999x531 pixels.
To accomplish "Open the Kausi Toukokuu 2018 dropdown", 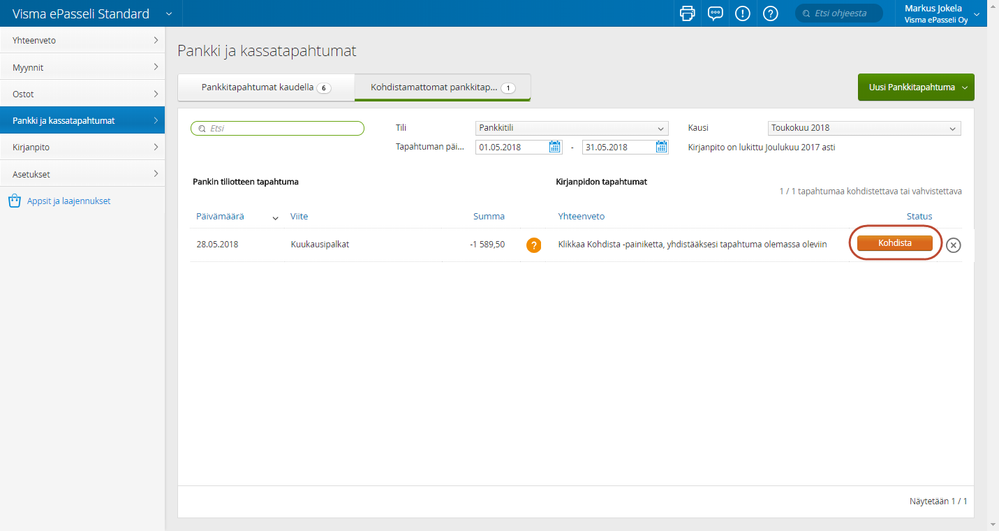I will click(863, 128).
